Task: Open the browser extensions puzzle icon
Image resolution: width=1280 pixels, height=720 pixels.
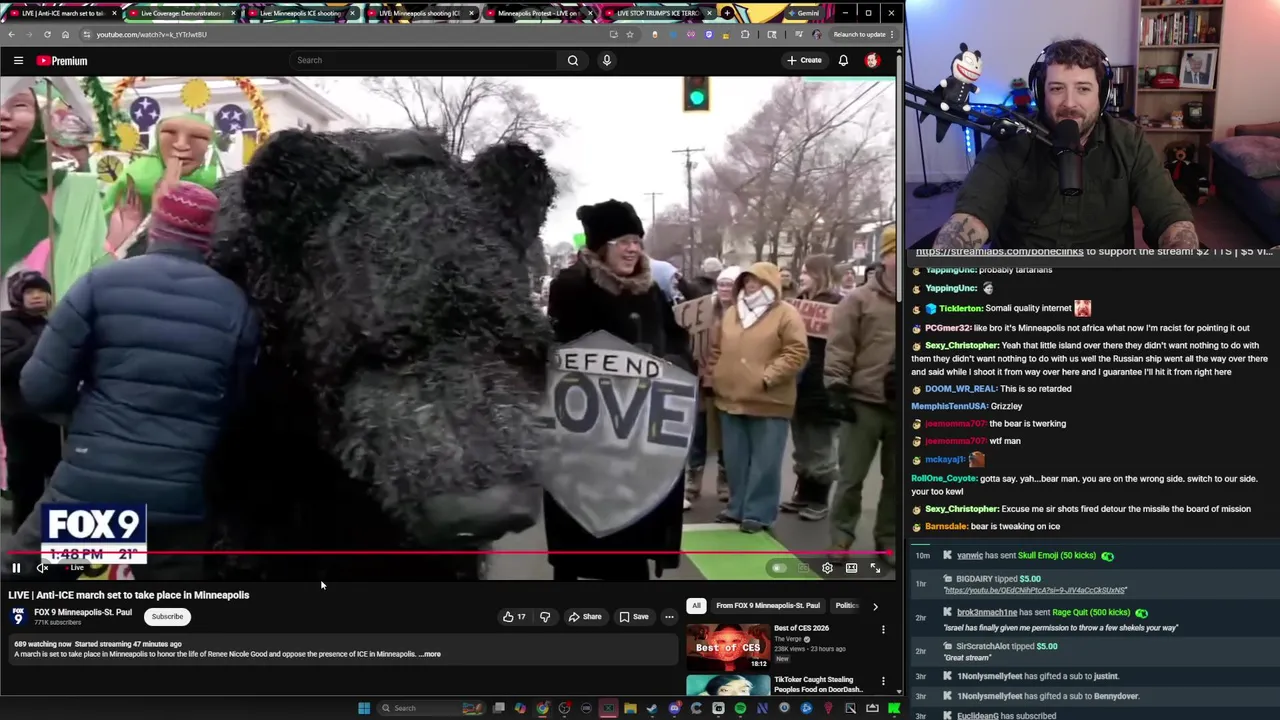Action: click(745, 34)
